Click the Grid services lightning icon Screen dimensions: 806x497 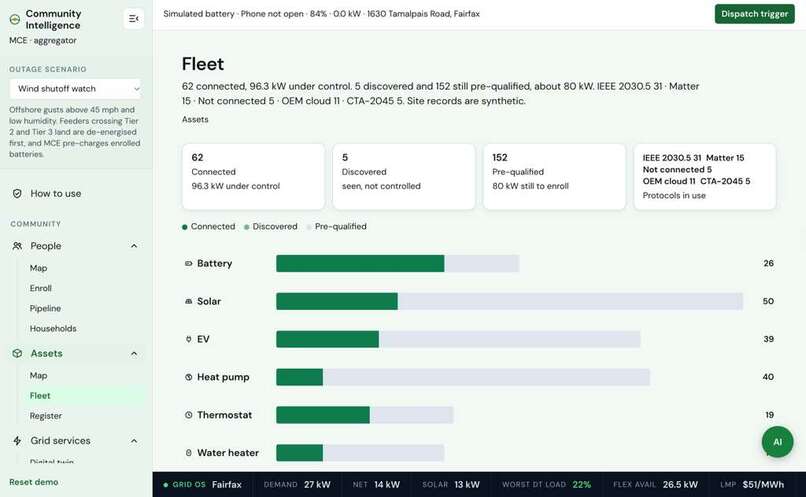[x=17, y=441]
